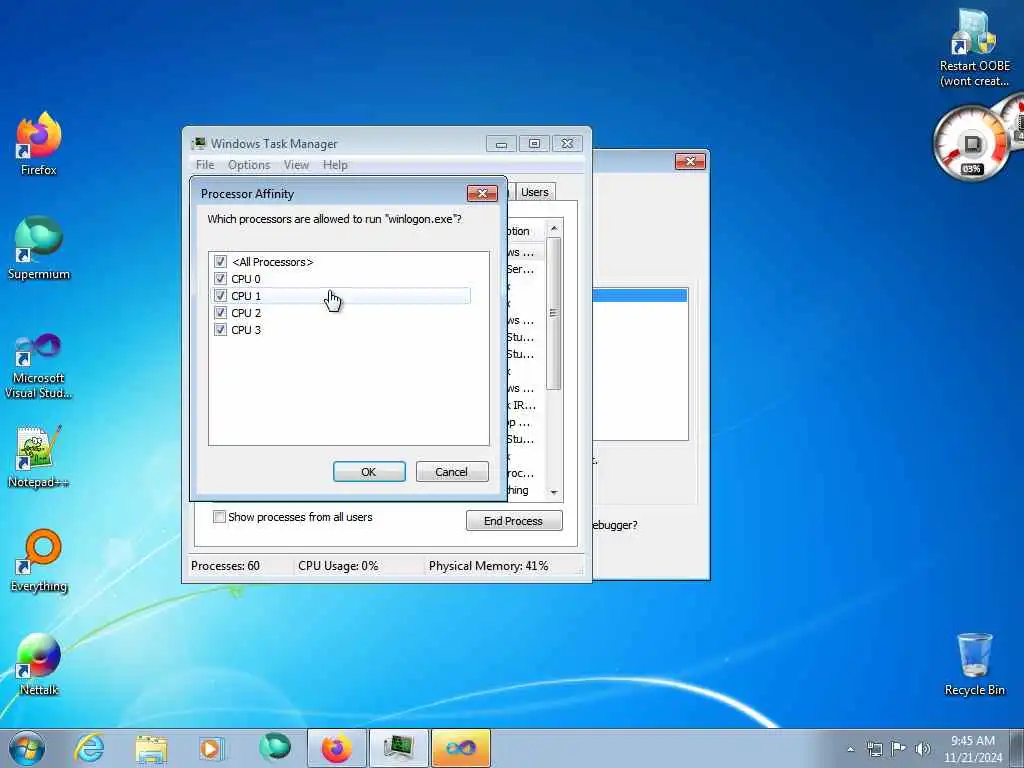
Task: Open the File menu in Task Manager
Action: coord(205,165)
